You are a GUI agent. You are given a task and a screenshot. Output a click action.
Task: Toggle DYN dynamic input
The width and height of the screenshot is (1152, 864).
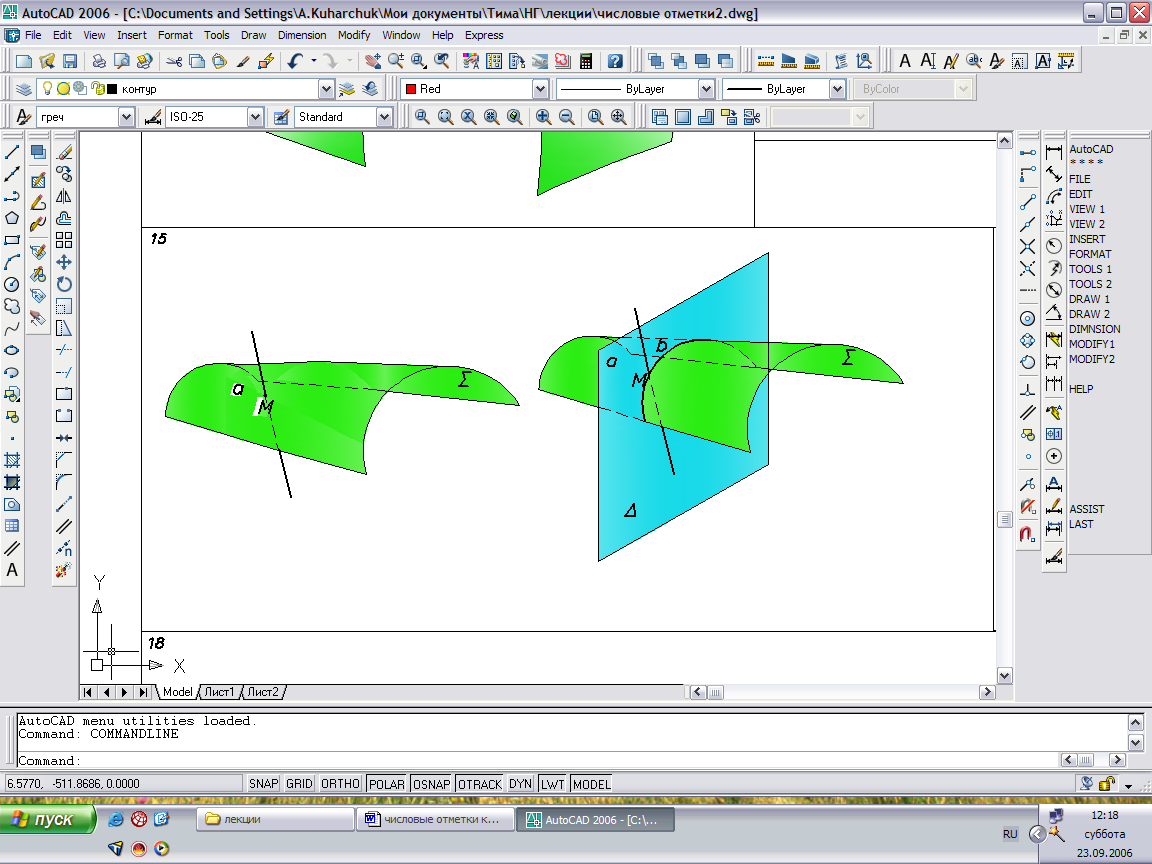[520, 784]
